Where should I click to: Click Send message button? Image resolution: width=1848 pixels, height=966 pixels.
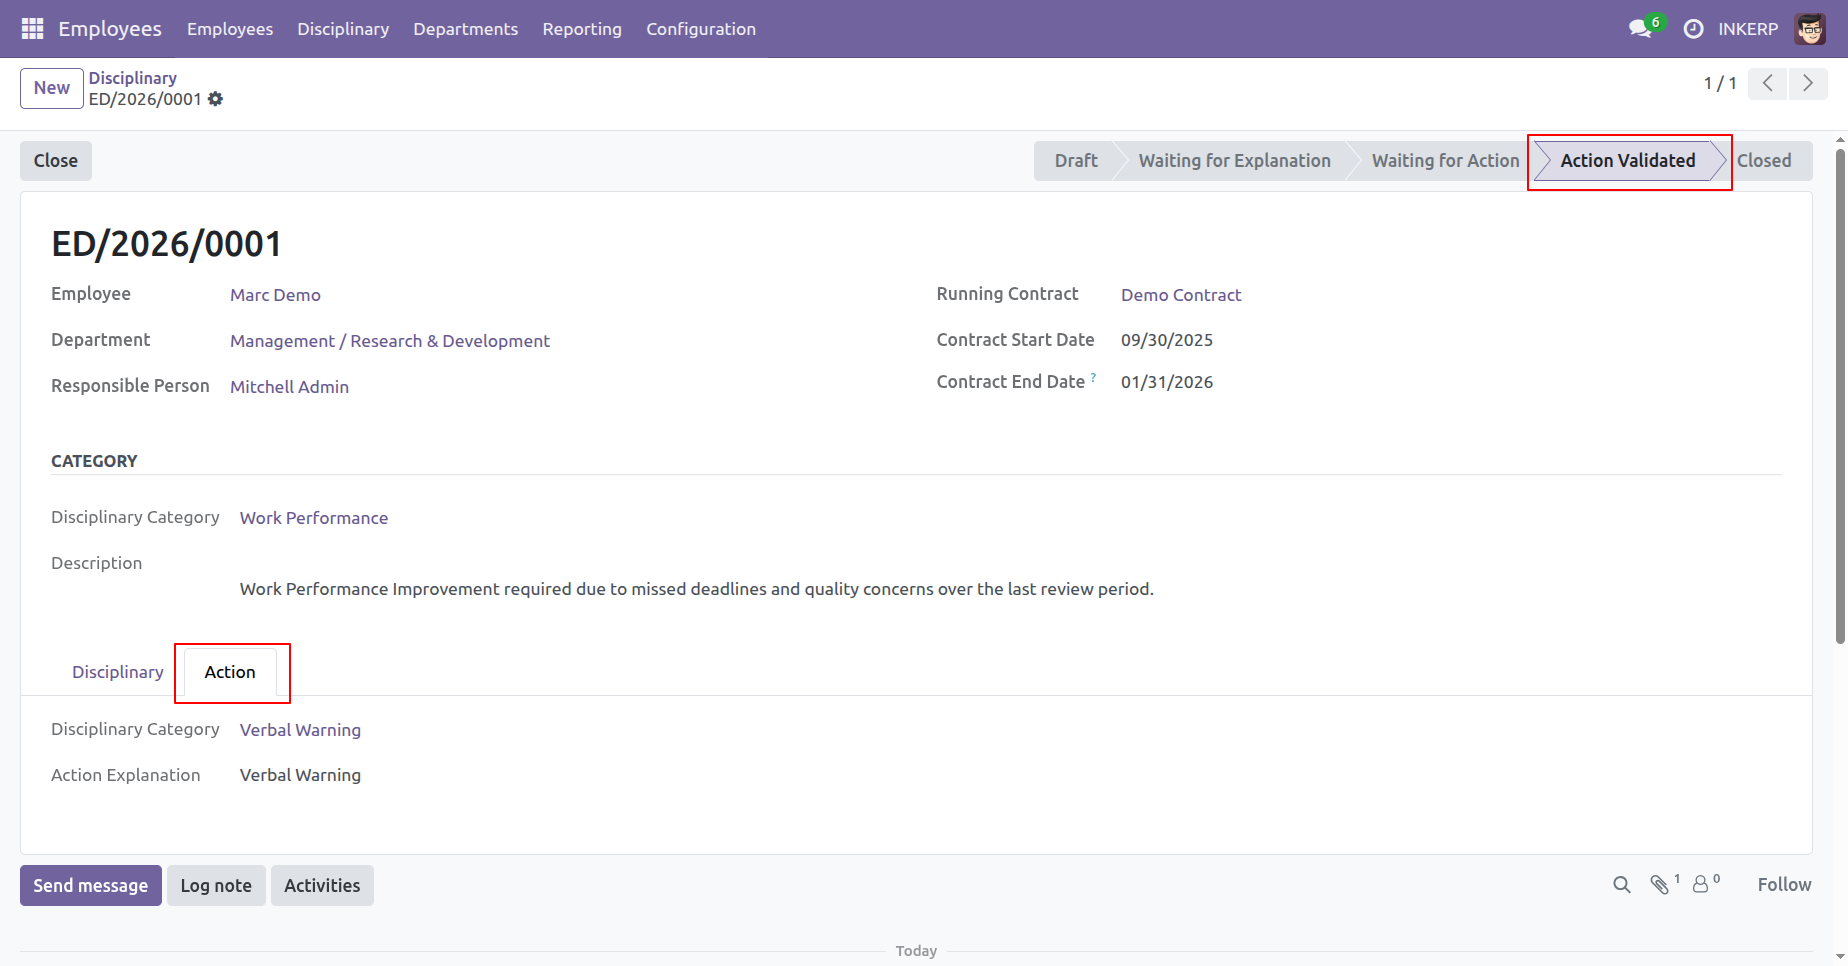[91, 886]
